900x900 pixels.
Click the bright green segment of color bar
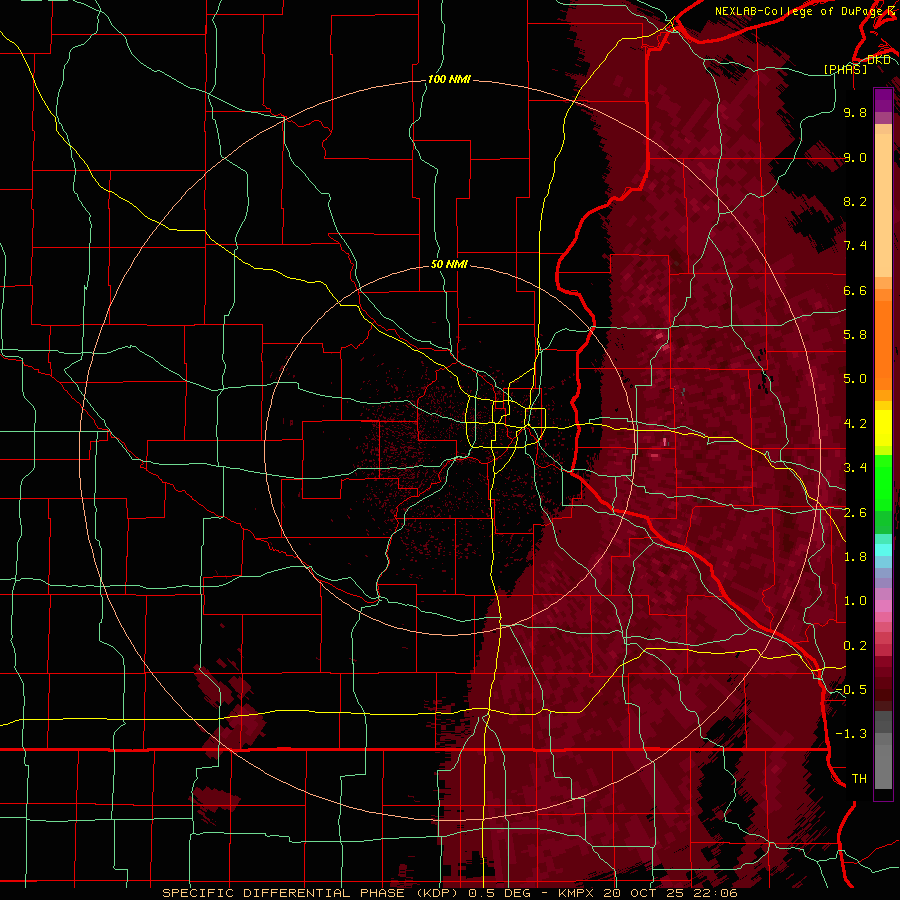coord(883,484)
